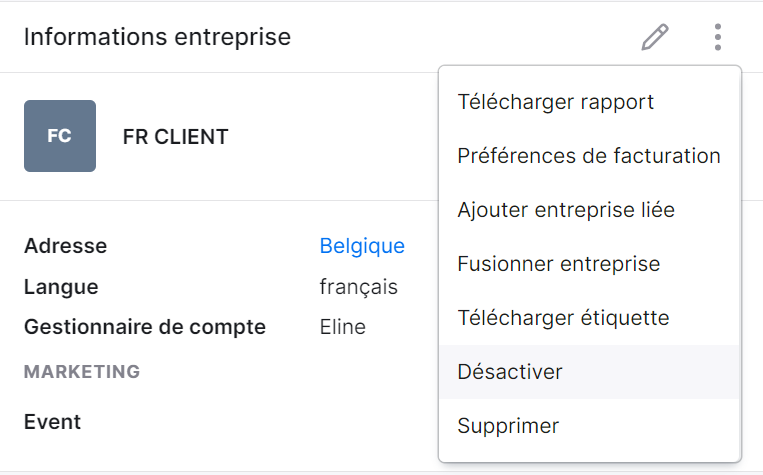Open the Belgique address link
Image resolution: width=763 pixels, height=475 pixels.
tap(362, 246)
